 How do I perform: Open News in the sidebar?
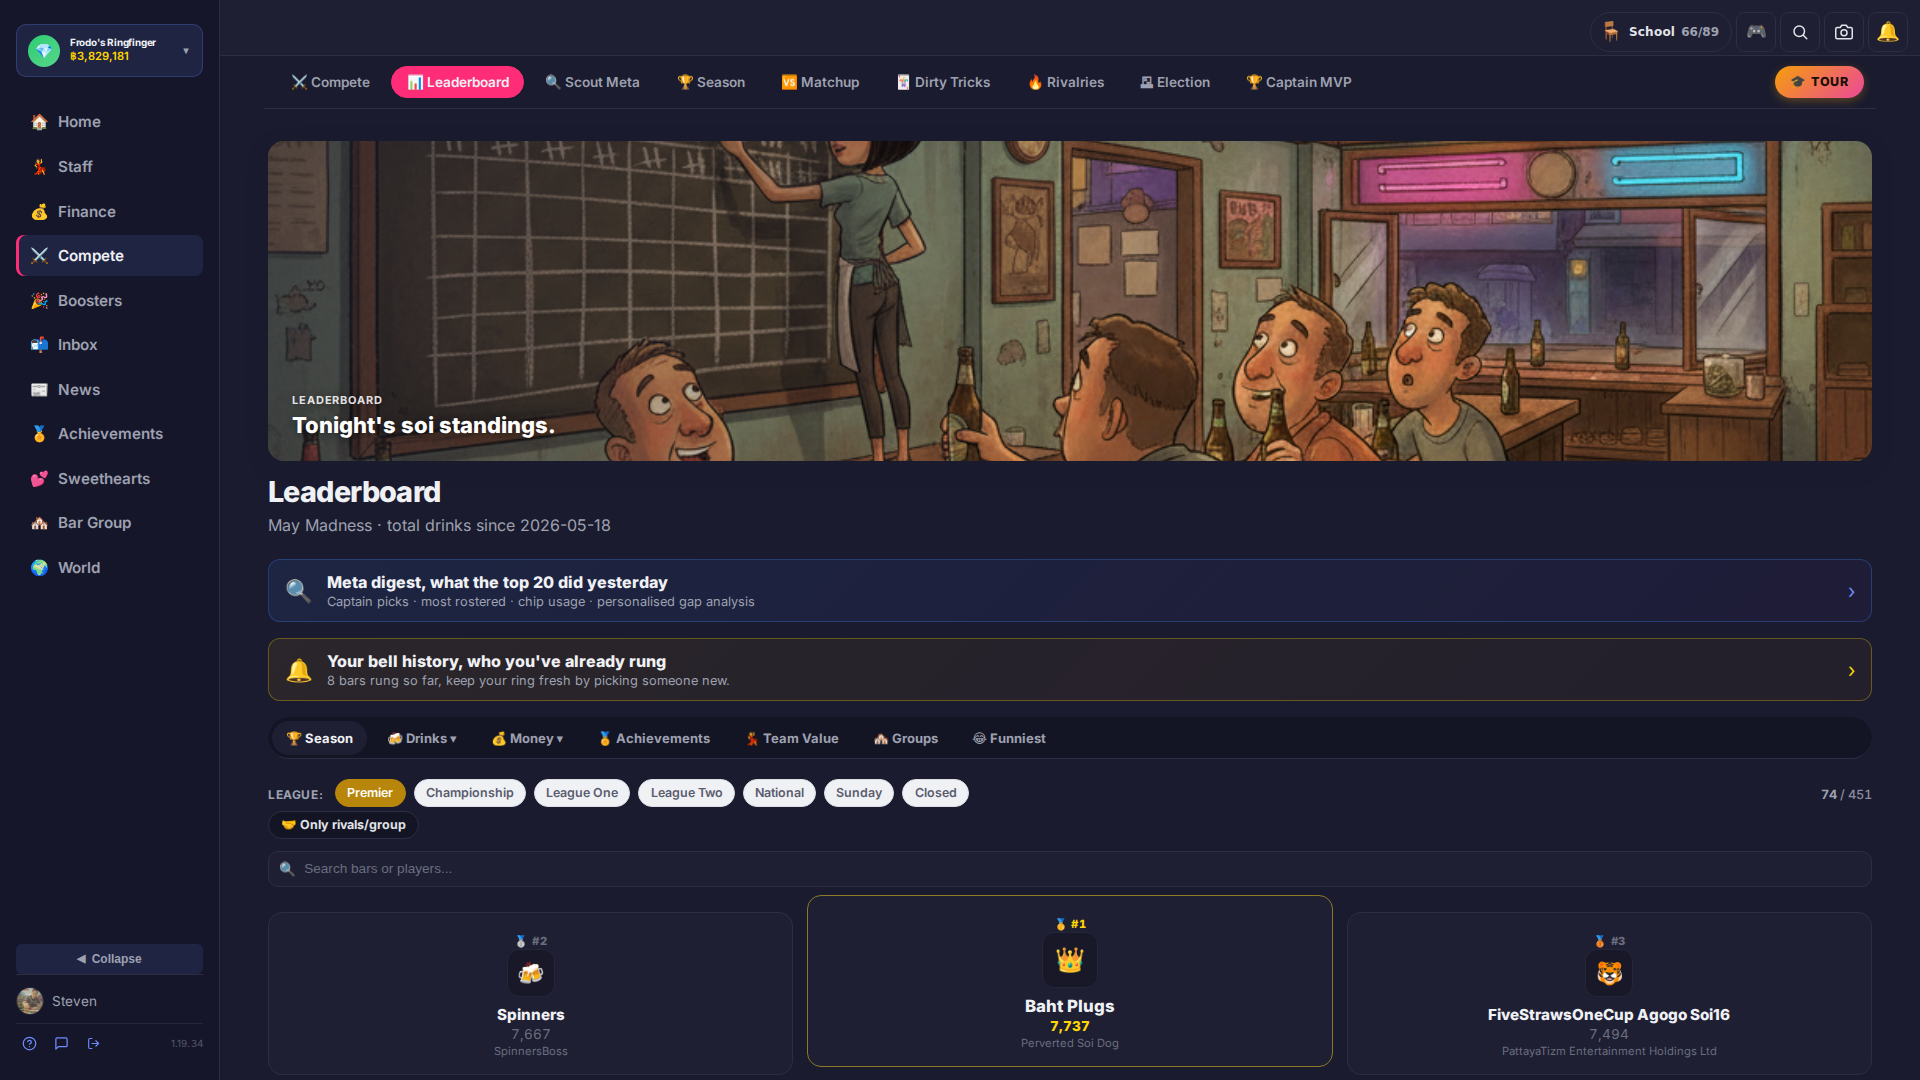click(x=110, y=390)
